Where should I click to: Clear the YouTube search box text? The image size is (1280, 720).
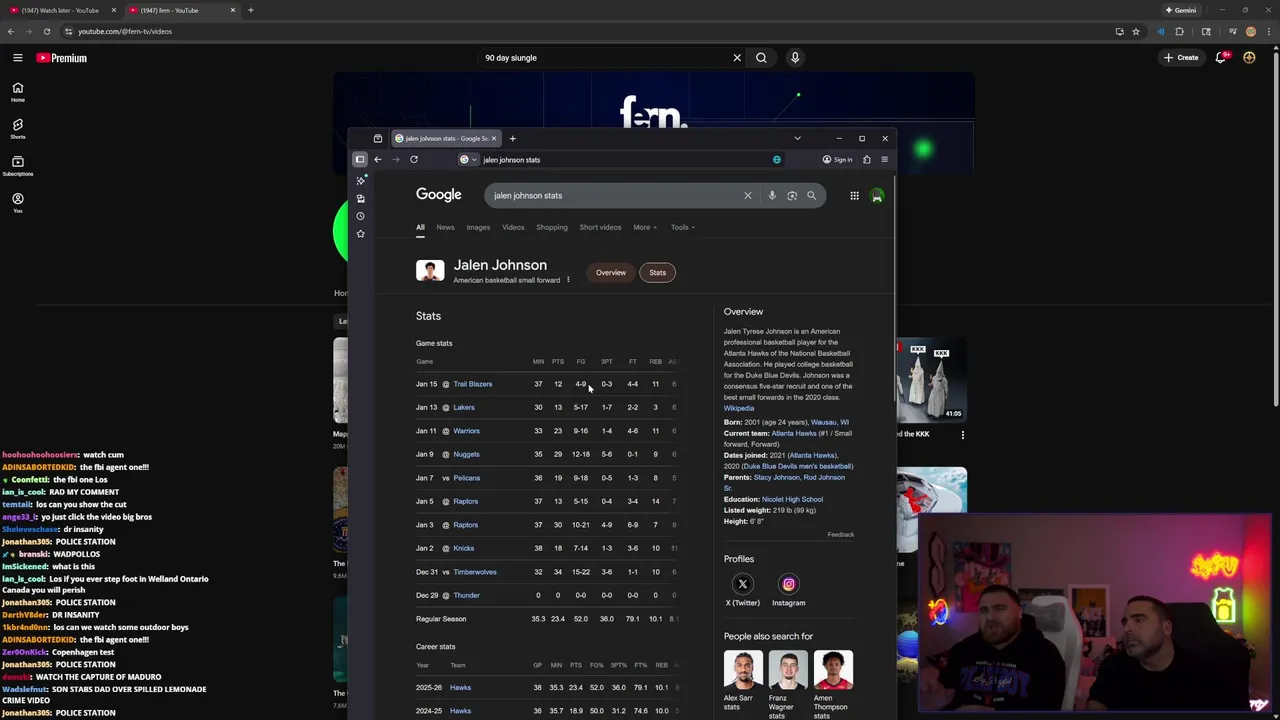(737, 58)
